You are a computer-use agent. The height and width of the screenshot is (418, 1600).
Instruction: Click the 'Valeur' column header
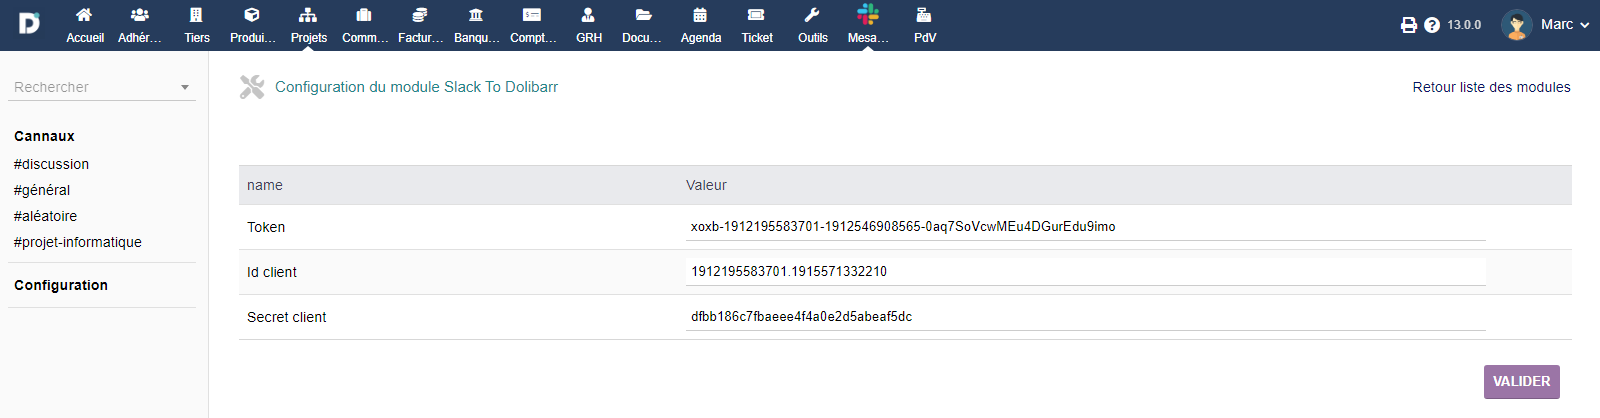[x=706, y=185]
